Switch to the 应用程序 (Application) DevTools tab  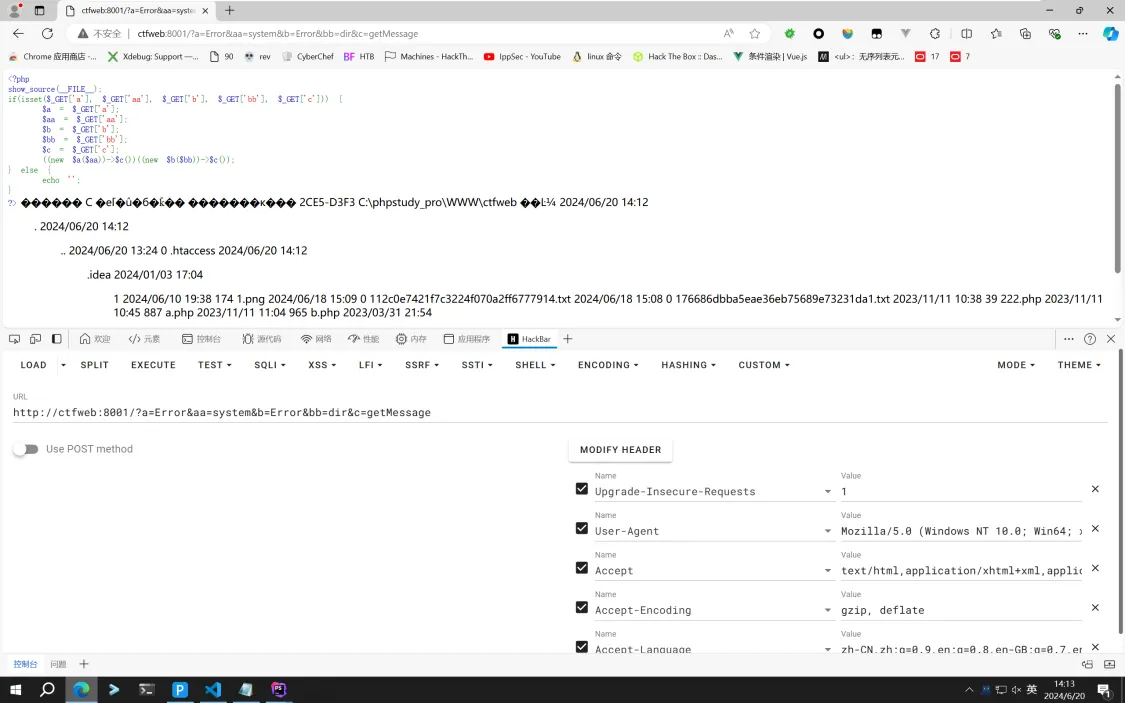[467, 339]
